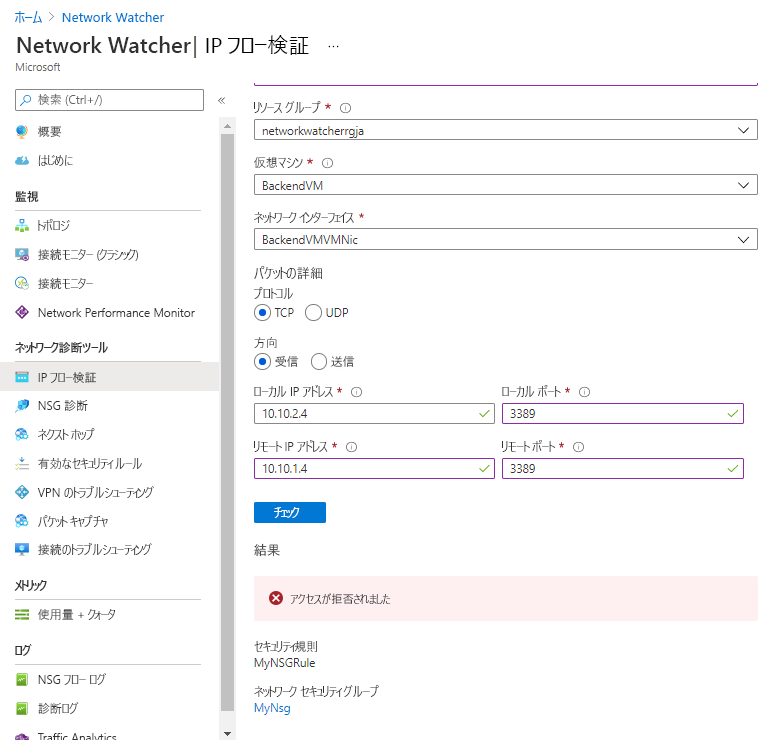Click the パケット キャプチャ icon
776x740 pixels.
(x=22, y=521)
